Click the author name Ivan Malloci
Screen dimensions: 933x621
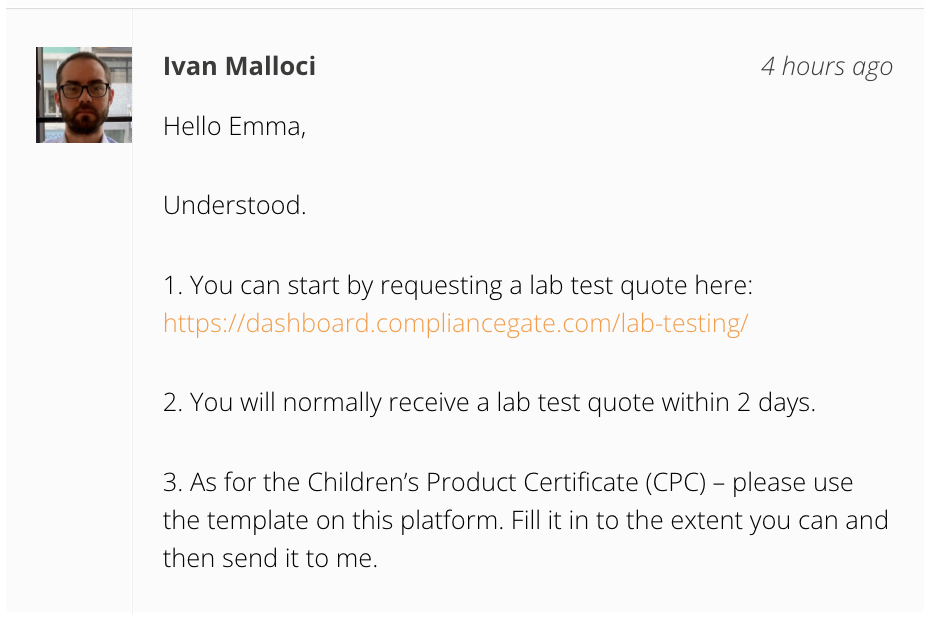pos(239,66)
